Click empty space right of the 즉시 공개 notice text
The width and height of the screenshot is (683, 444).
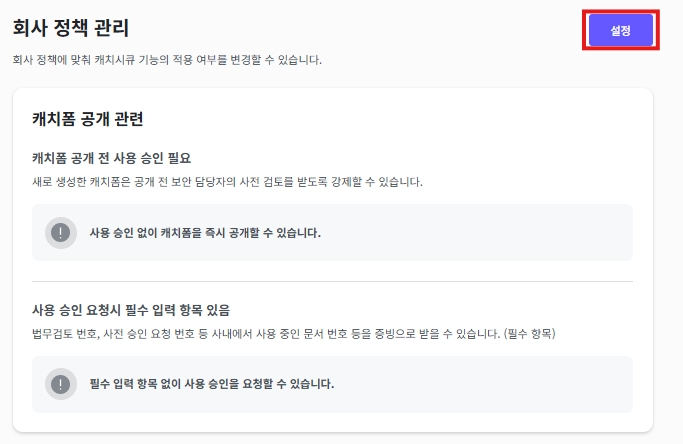tap(480, 232)
